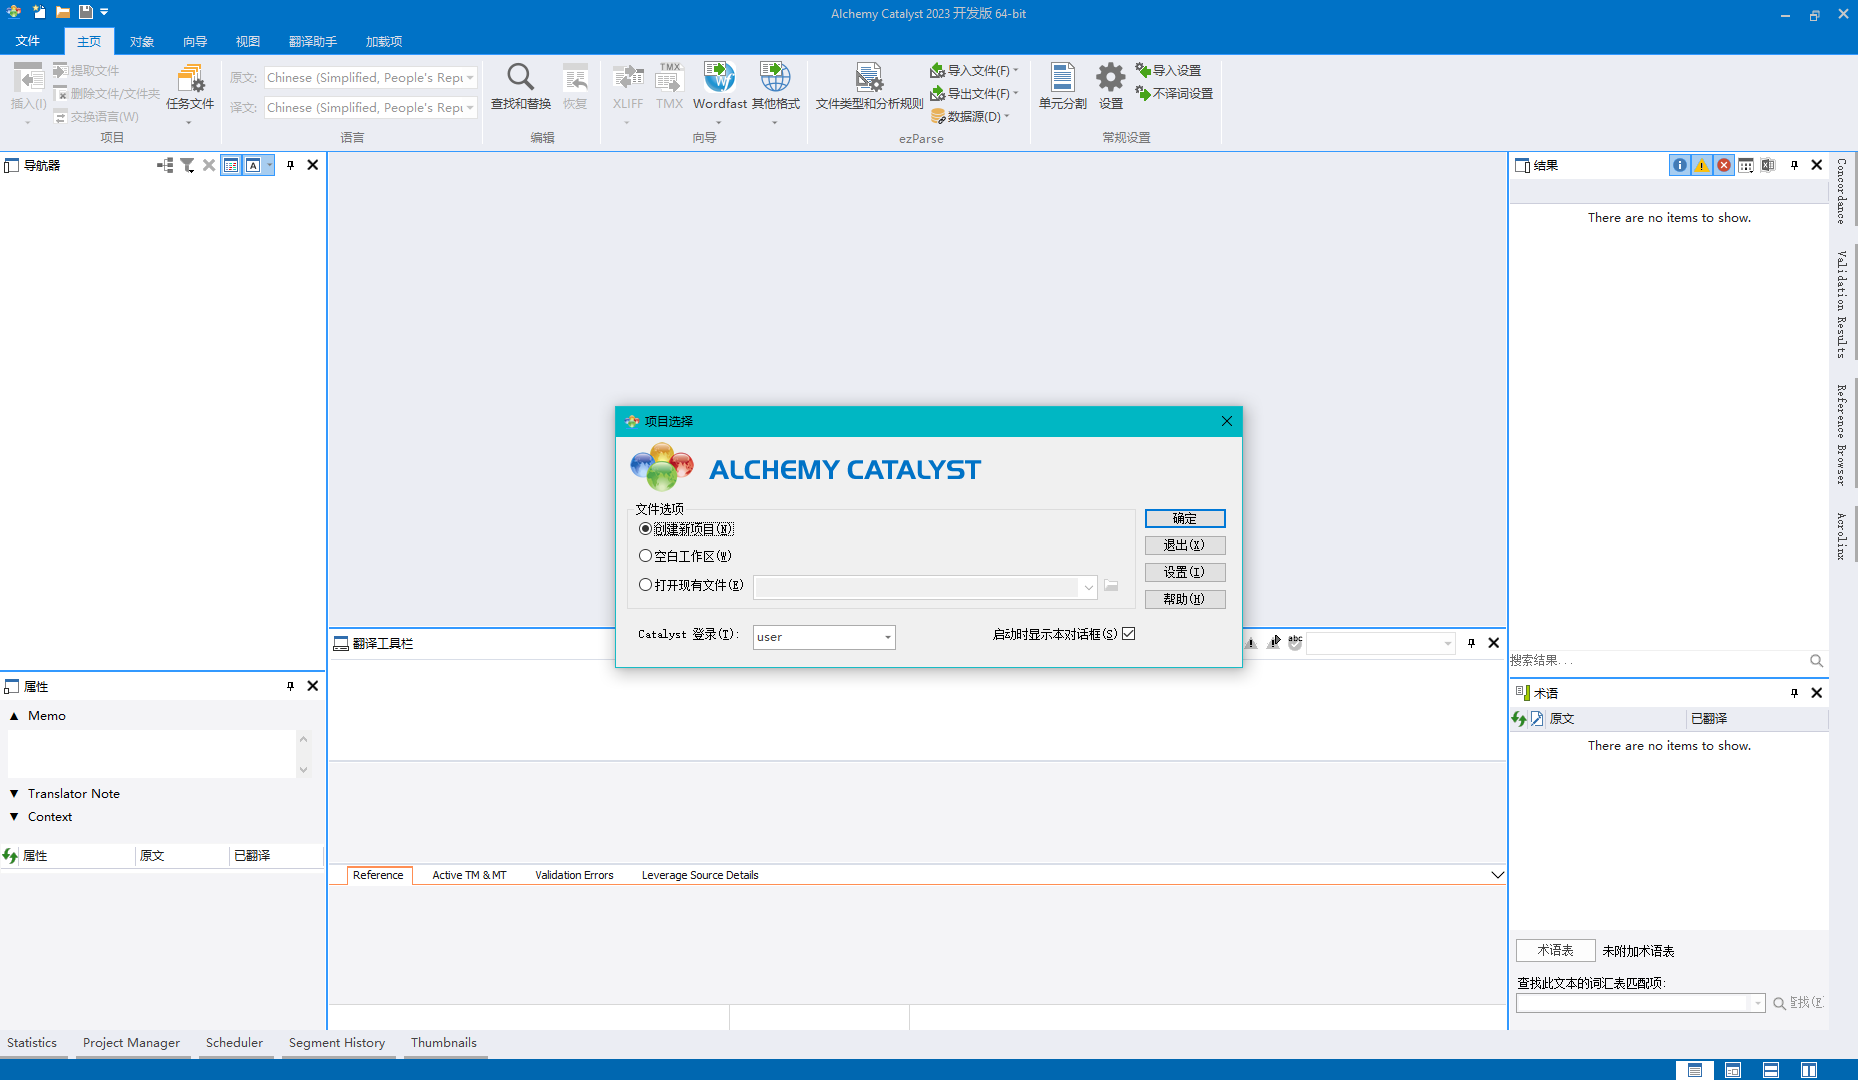Open the quick access toolbar customize arrow
The height and width of the screenshot is (1080, 1858).
(104, 12)
